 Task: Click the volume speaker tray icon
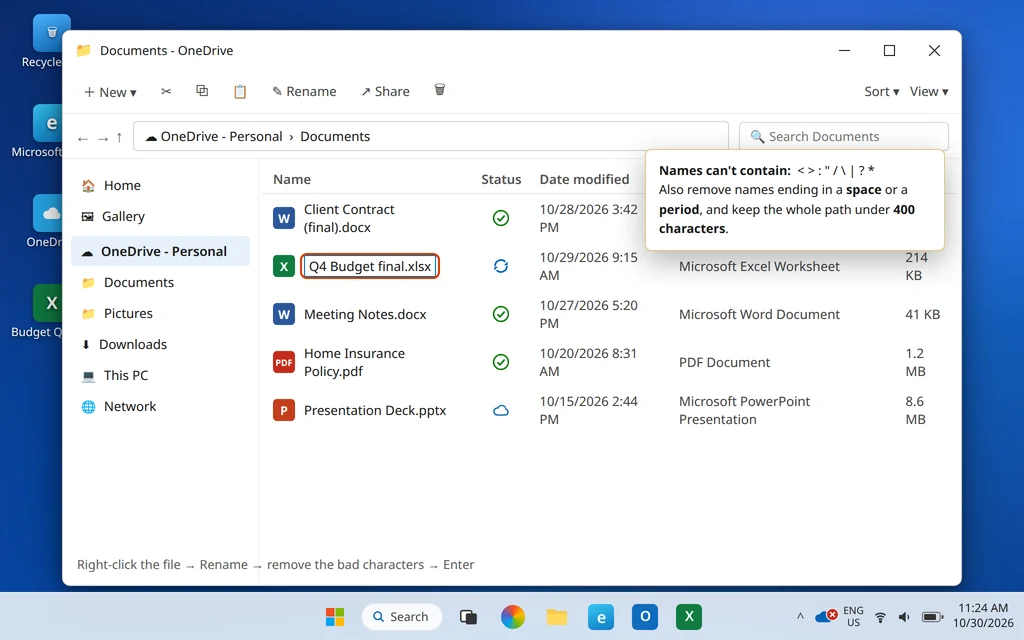[x=904, y=617]
